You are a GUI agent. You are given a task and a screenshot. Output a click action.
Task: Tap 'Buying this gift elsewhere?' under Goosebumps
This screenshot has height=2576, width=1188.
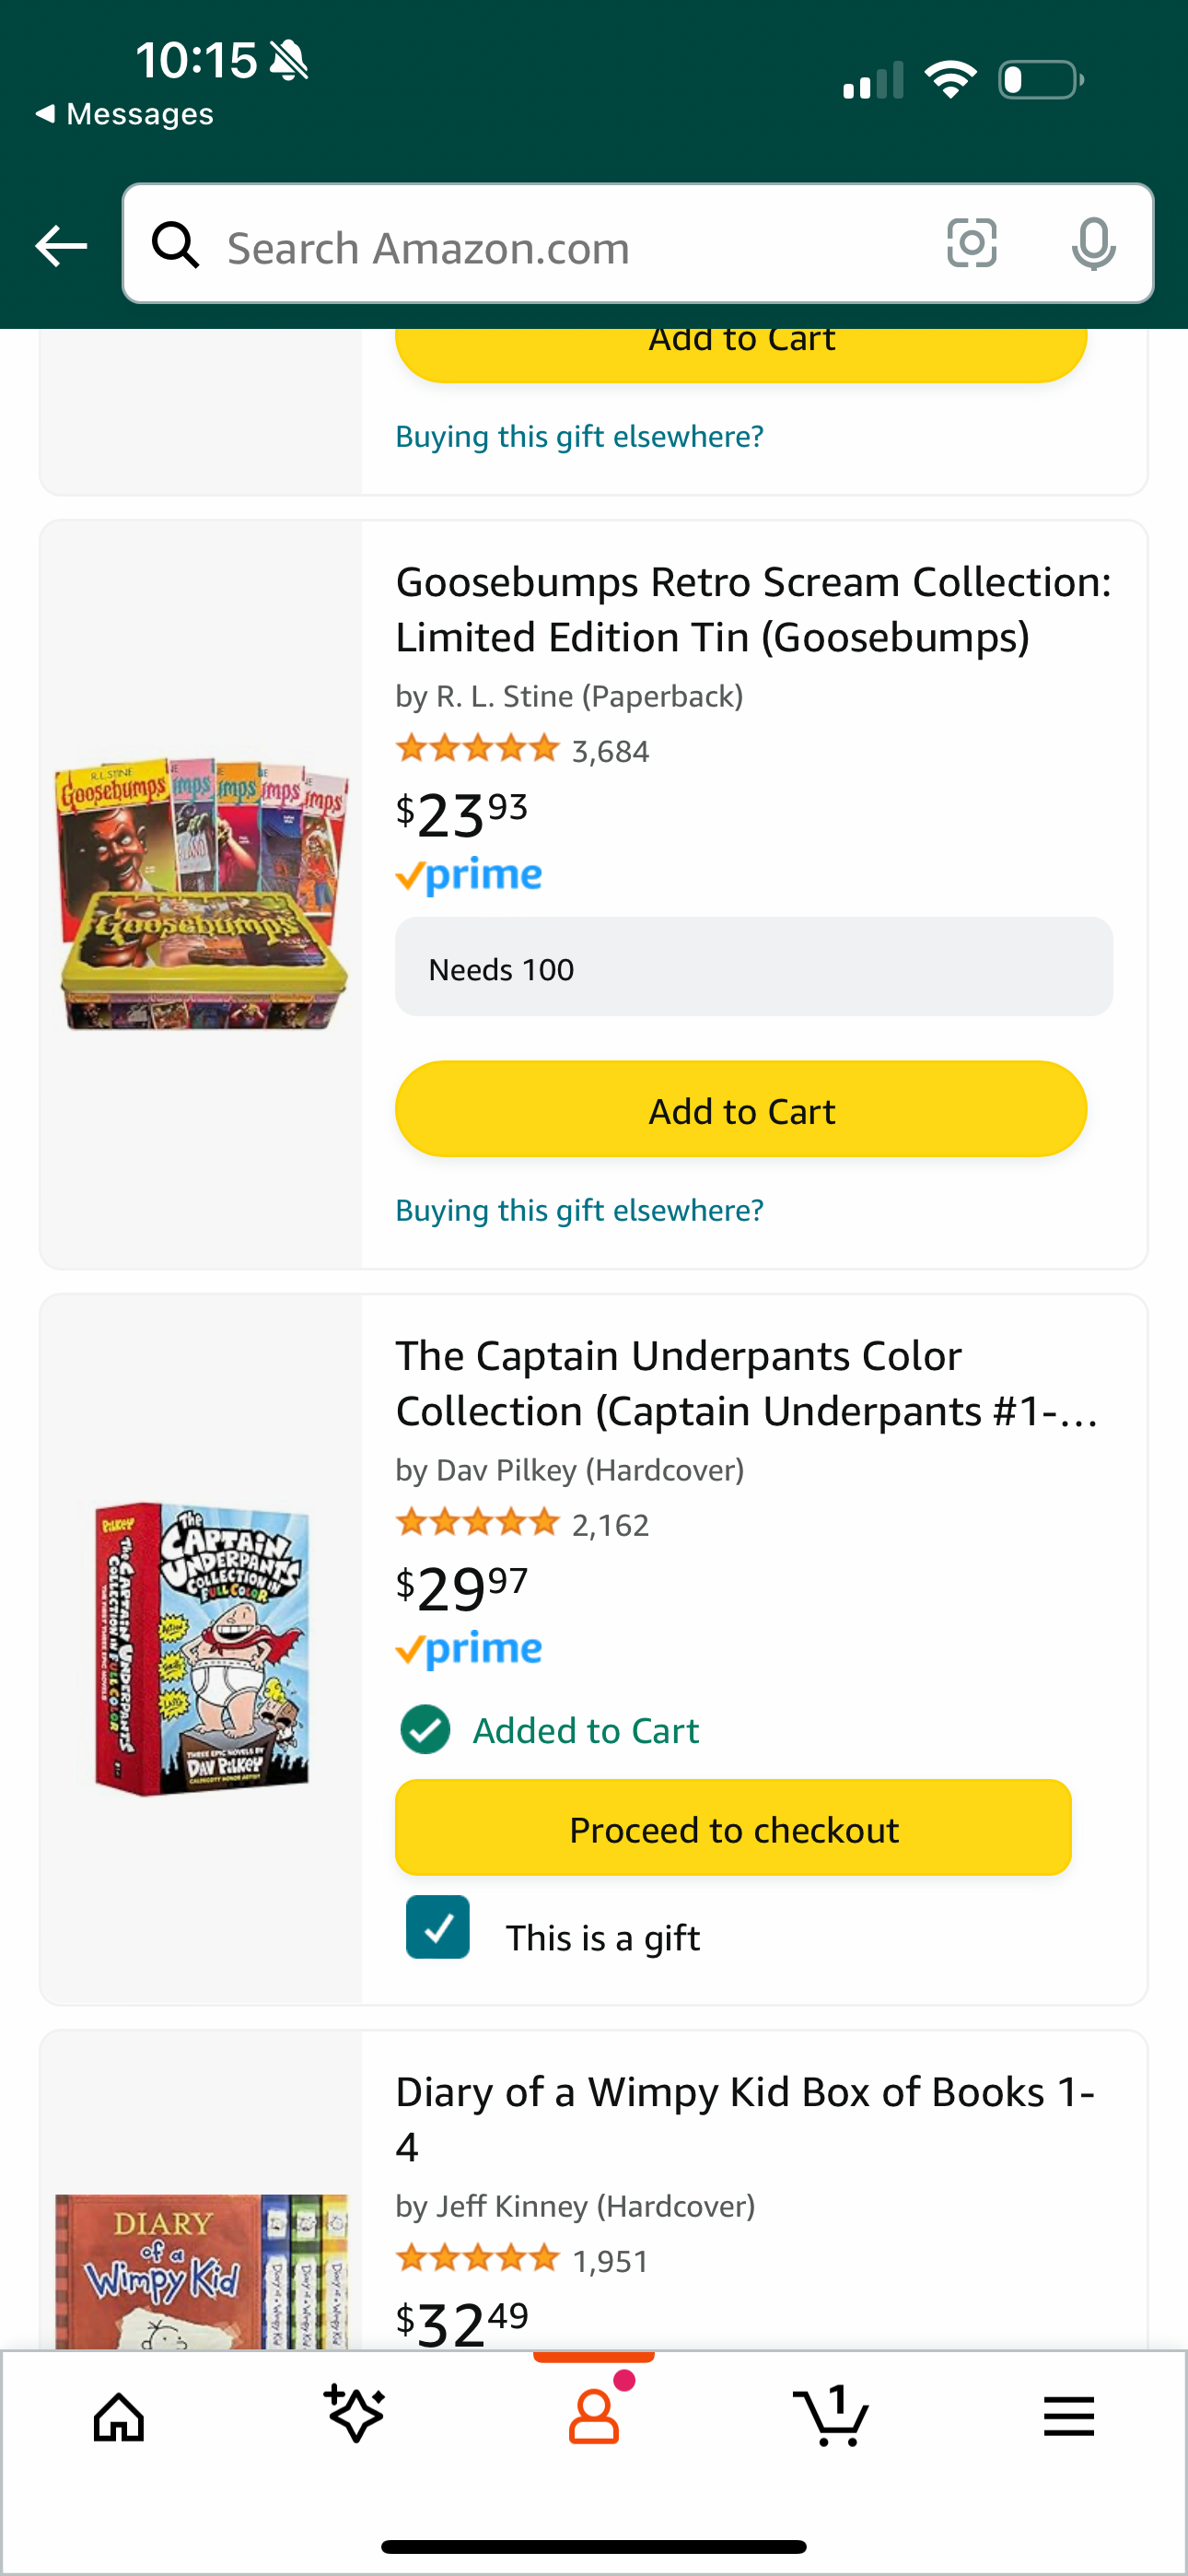coord(579,1210)
